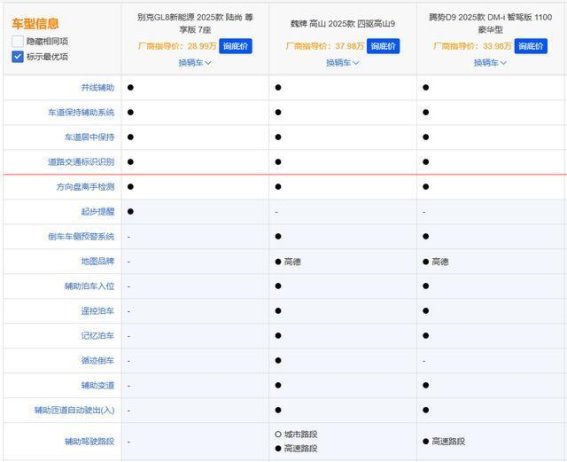567x462 pixels.
Task: Open the 辅助匝道自动驶出(入) parameter link
Action: pos(74,410)
